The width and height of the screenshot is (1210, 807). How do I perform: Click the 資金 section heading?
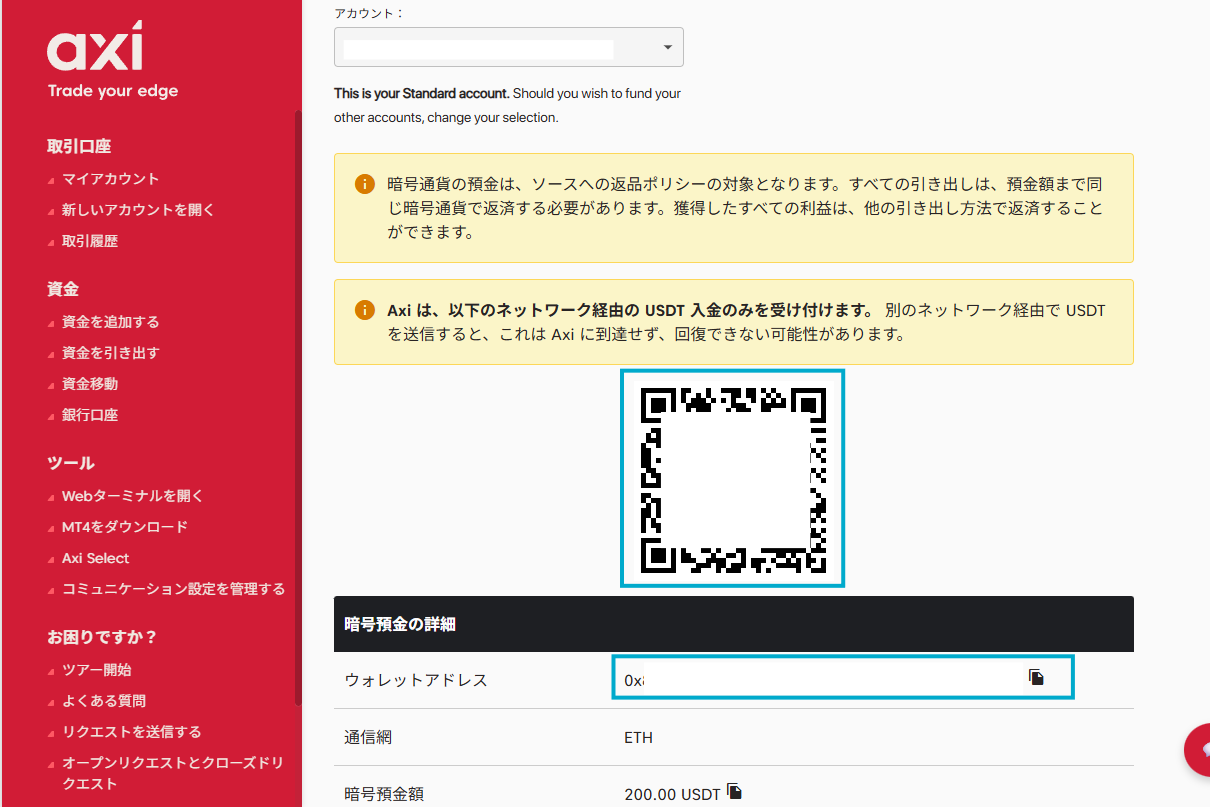(63, 289)
